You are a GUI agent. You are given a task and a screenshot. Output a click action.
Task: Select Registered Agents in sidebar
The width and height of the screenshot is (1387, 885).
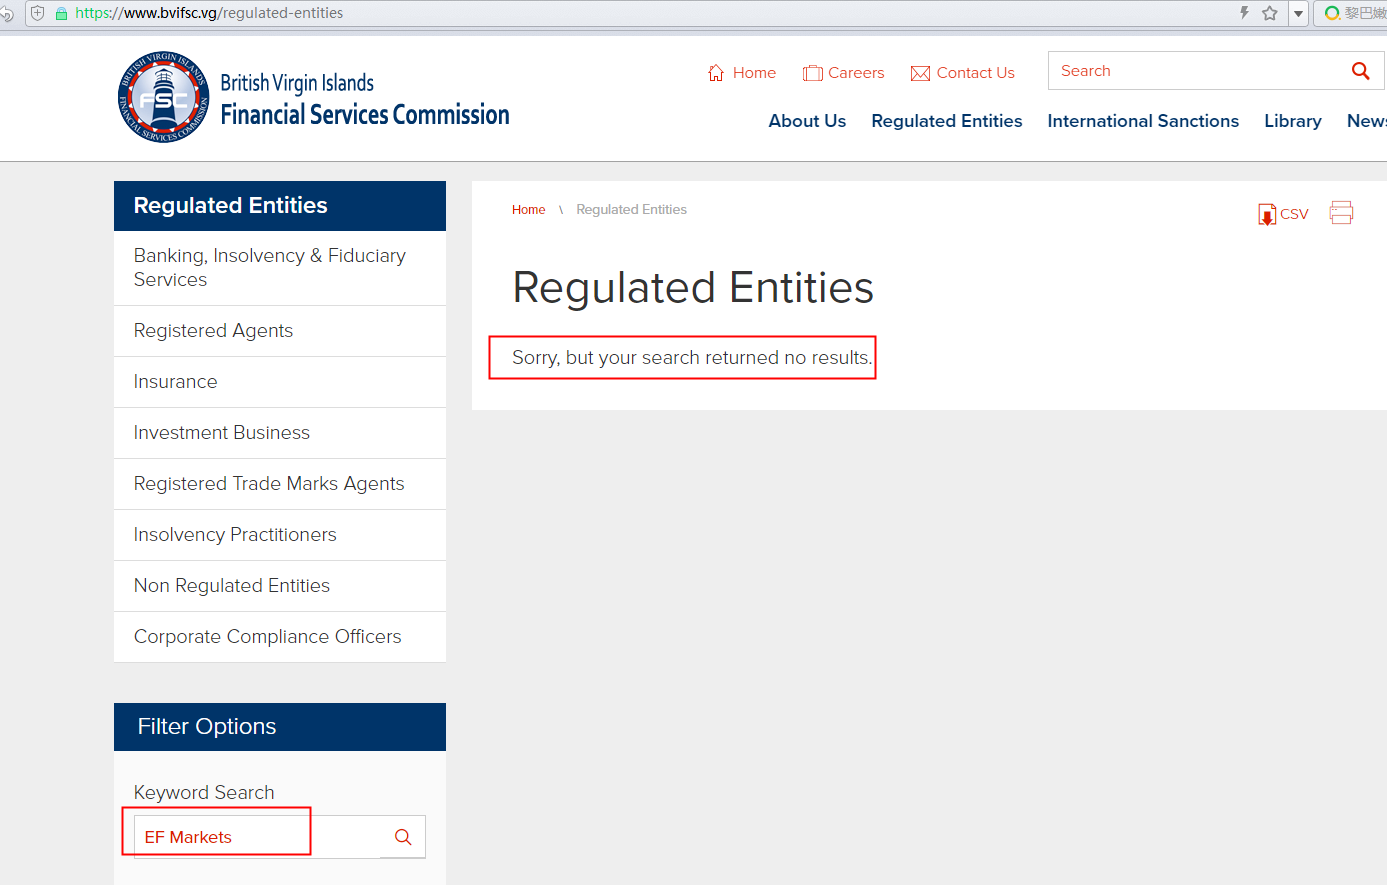click(280, 331)
